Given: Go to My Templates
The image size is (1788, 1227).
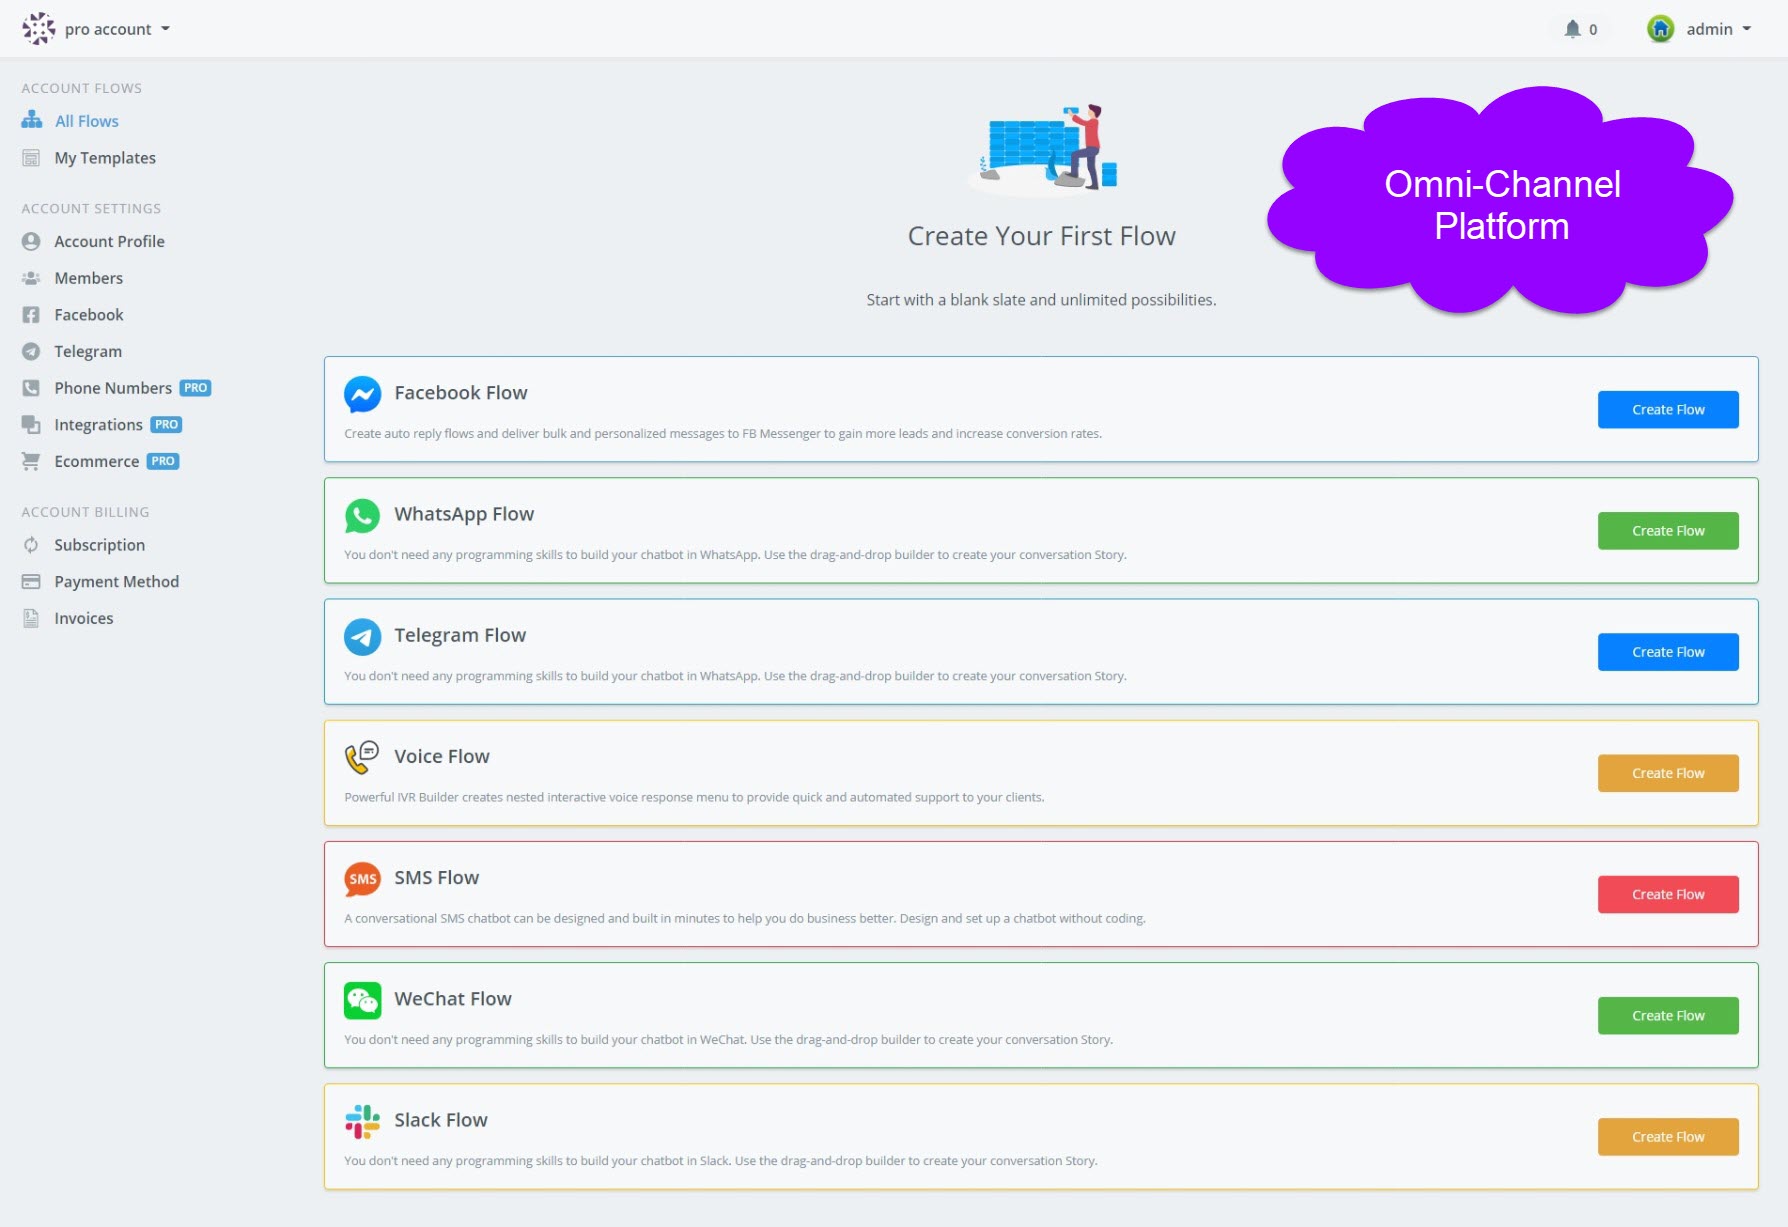Looking at the screenshot, I should click(x=105, y=158).
